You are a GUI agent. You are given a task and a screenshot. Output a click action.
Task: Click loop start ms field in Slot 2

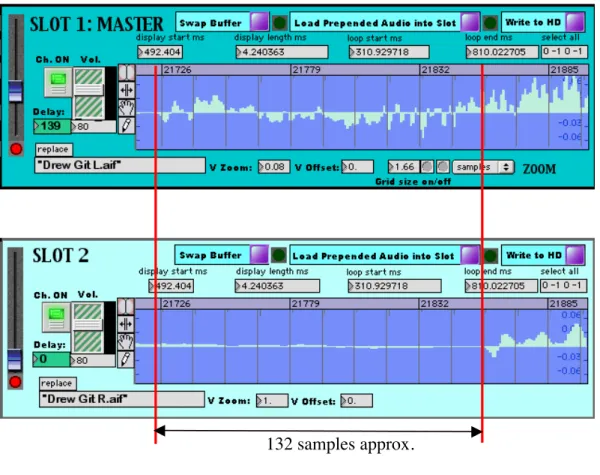coord(394,286)
